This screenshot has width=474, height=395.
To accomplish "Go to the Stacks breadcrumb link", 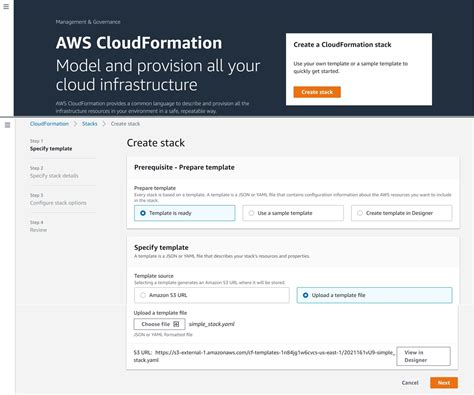I will pos(90,124).
